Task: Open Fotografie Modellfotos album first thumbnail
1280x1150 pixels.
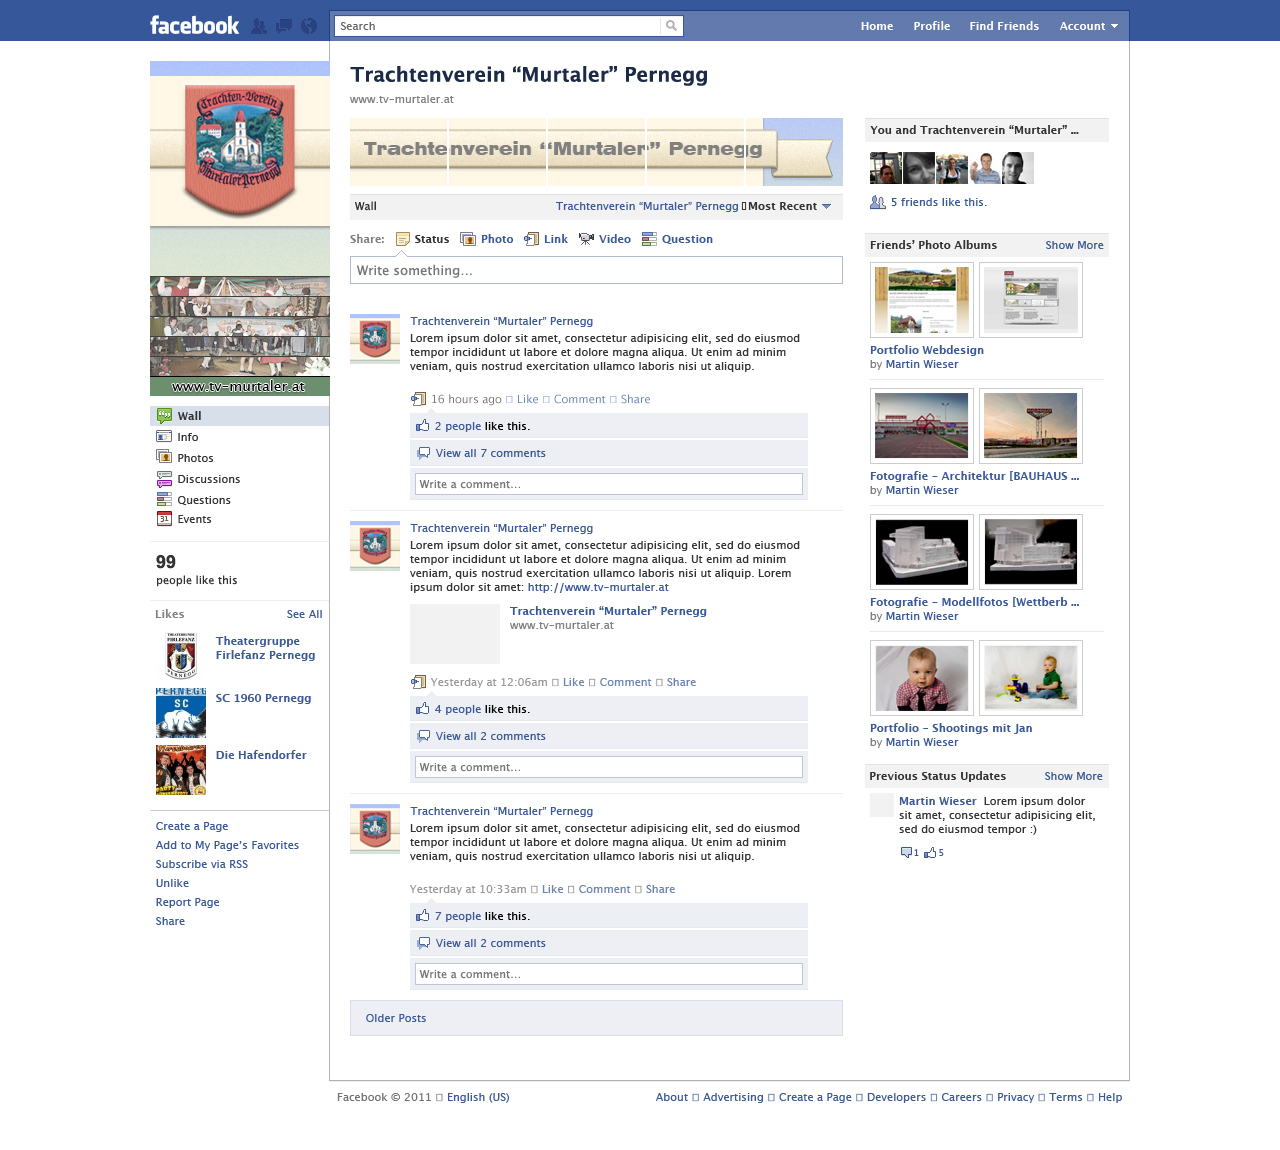Action: (922, 552)
